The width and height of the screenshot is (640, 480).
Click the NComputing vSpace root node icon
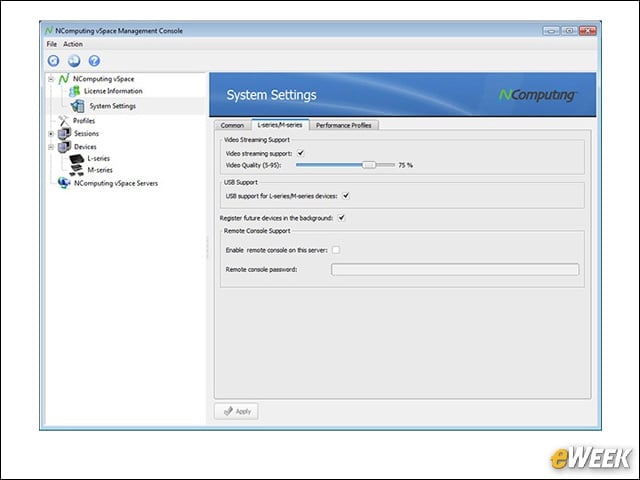pos(63,79)
